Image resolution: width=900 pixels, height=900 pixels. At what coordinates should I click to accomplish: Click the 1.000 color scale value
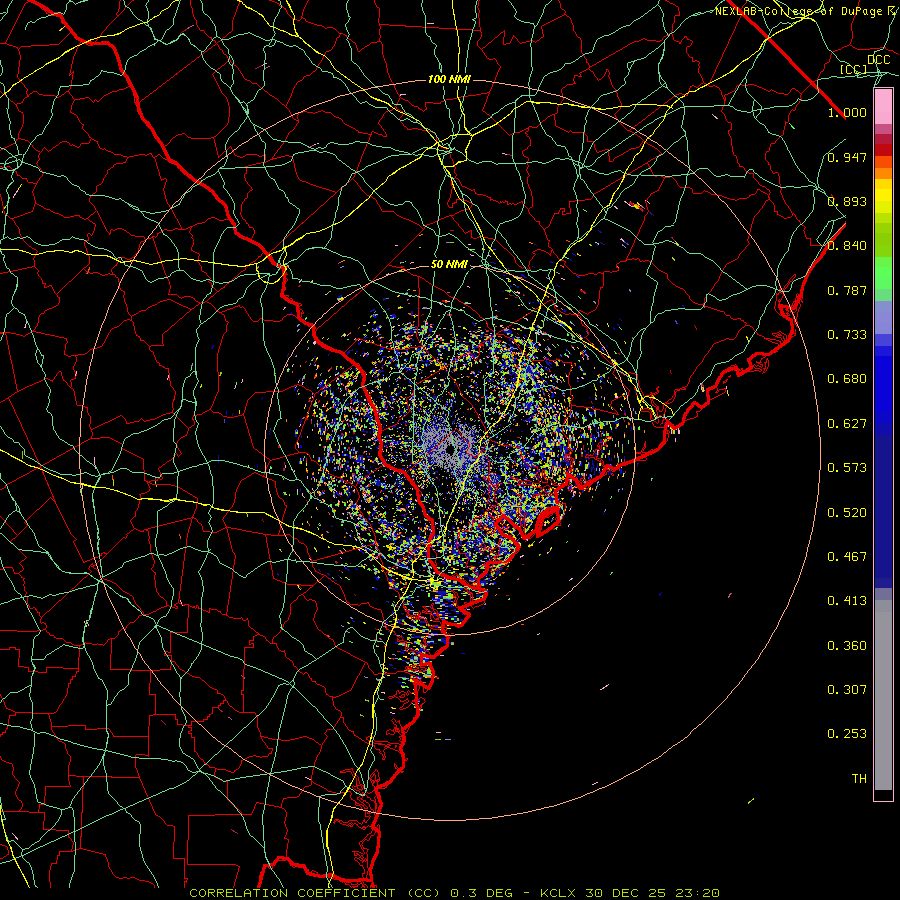click(847, 112)
